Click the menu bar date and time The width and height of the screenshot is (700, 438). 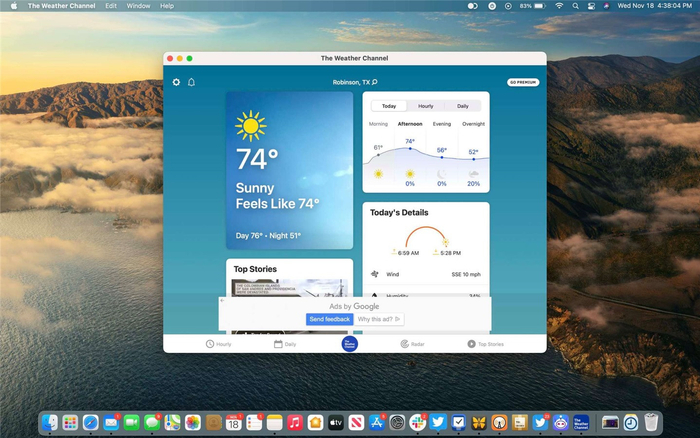tap(654, 6)
